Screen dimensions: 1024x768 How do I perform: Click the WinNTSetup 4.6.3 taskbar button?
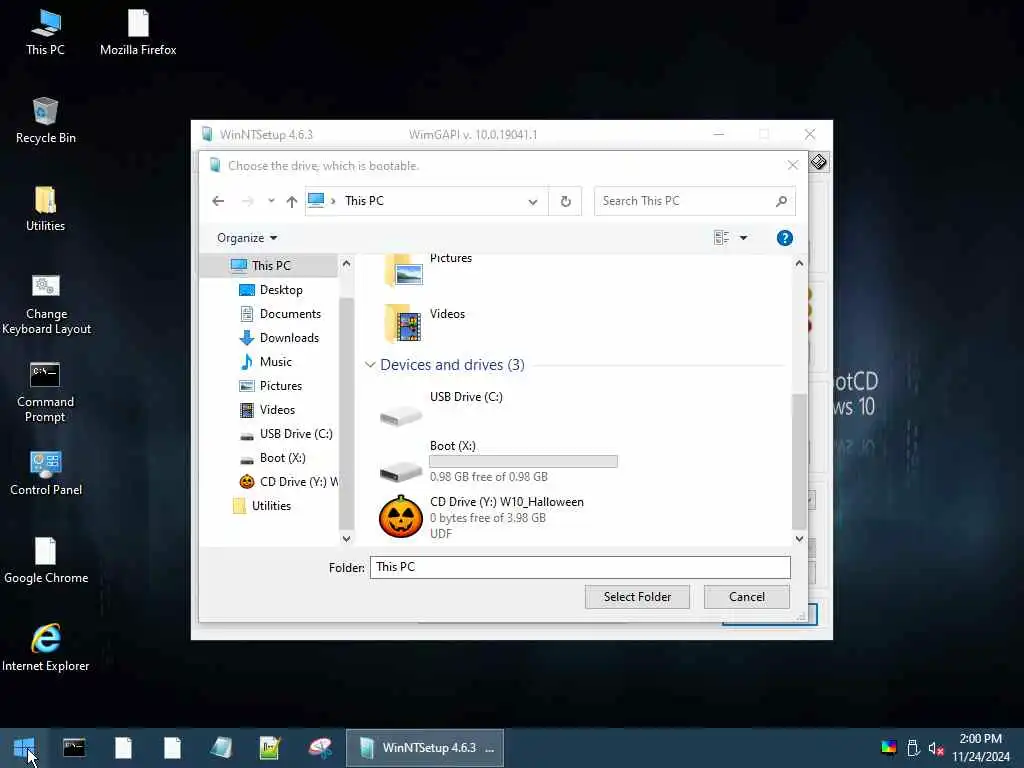coord(424,748)
